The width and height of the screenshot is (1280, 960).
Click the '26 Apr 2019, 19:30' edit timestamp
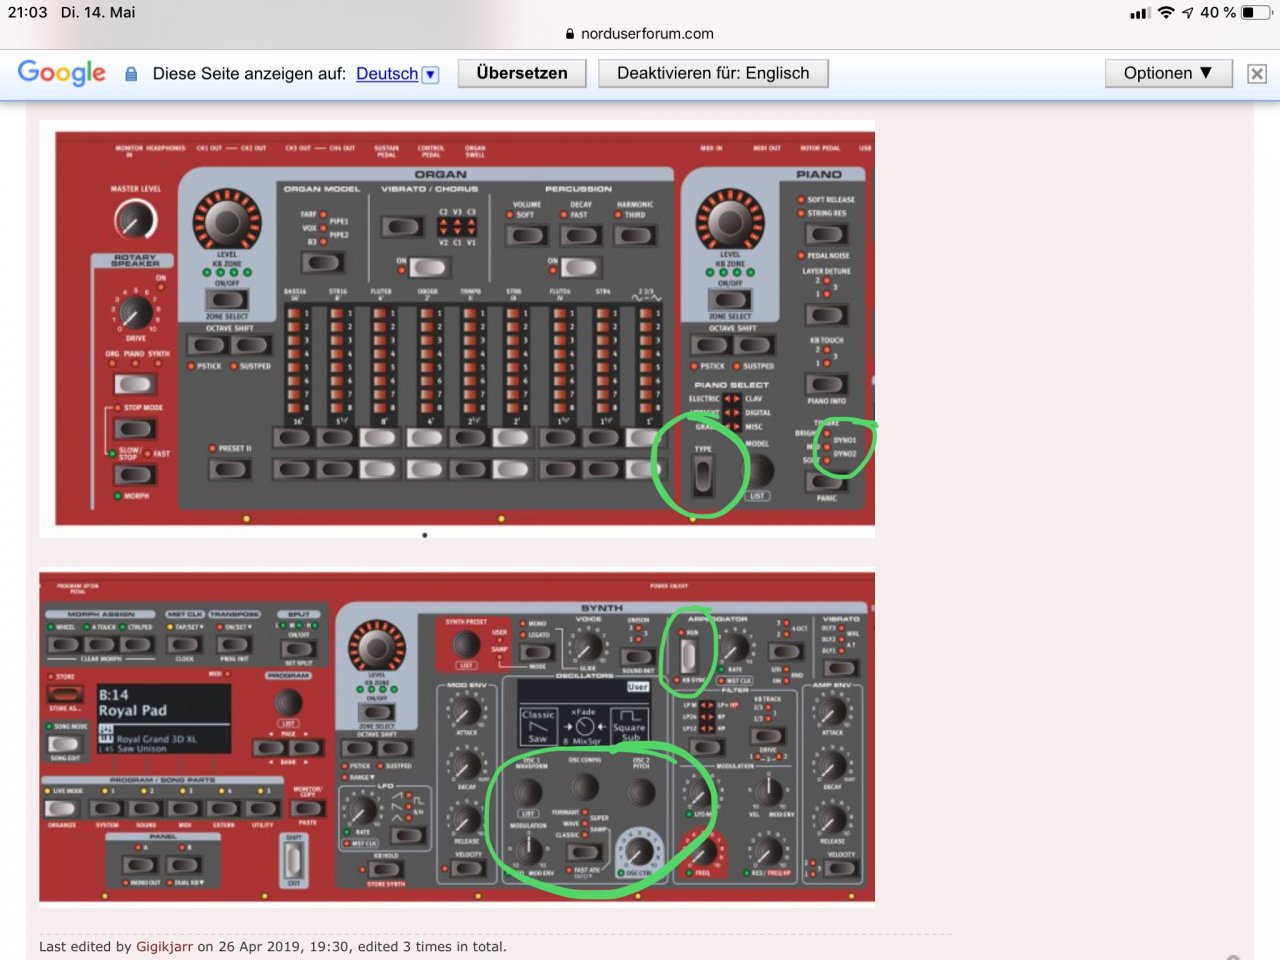(283, 946)
